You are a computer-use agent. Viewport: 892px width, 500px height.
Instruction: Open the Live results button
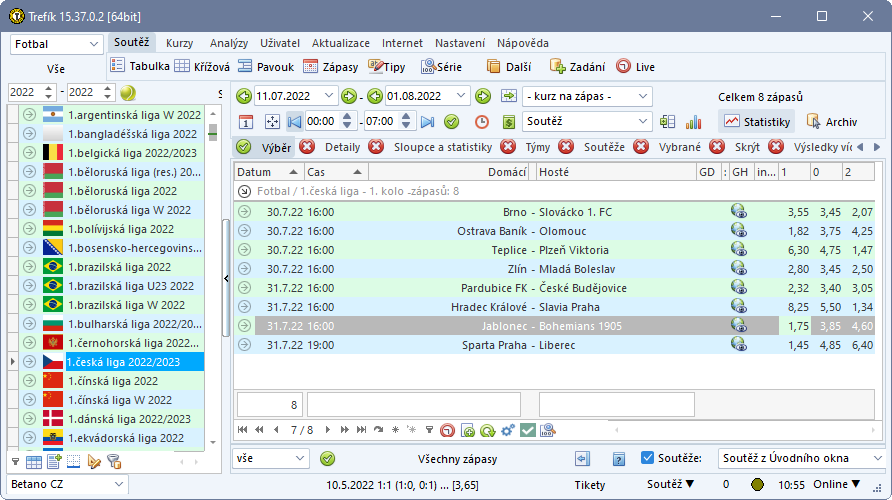[635, 67]
